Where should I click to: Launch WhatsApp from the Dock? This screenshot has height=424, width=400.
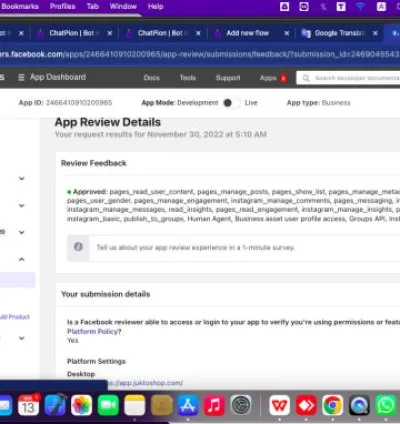(386, 405)
